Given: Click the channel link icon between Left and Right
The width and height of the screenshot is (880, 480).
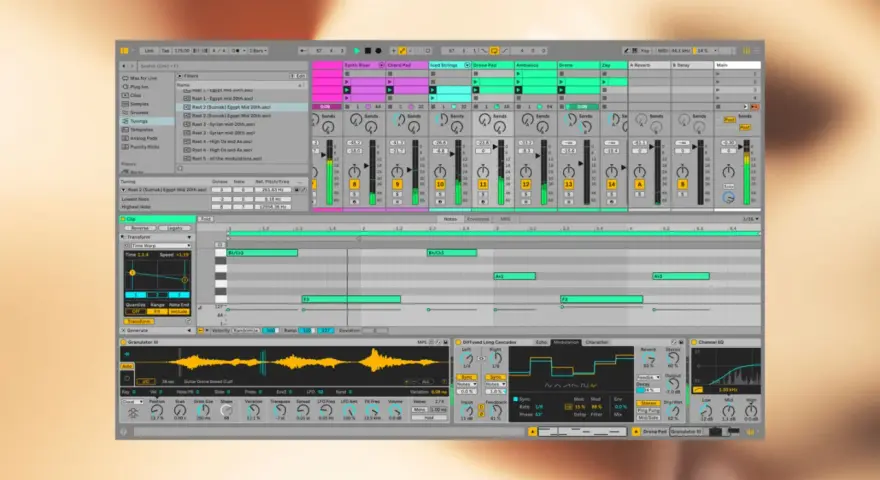Looking at the screenshot, I should [x=481, y=358].
